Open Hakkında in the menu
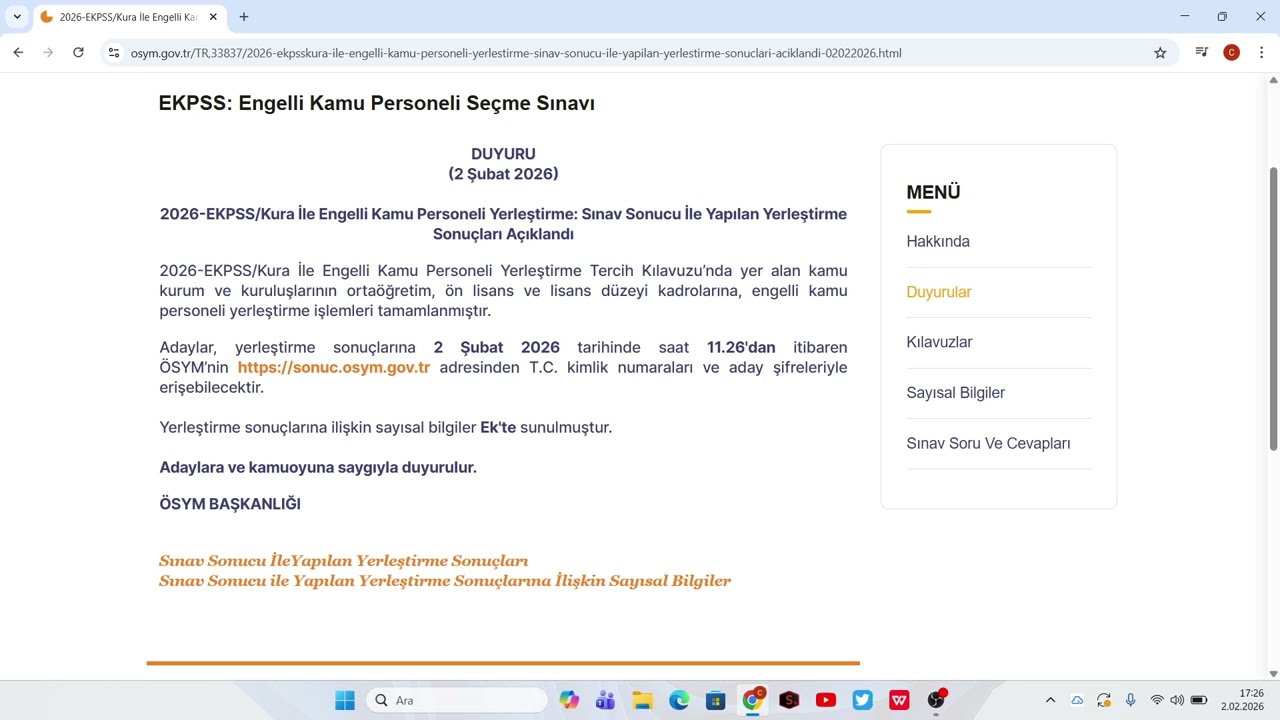 [938, 241]
